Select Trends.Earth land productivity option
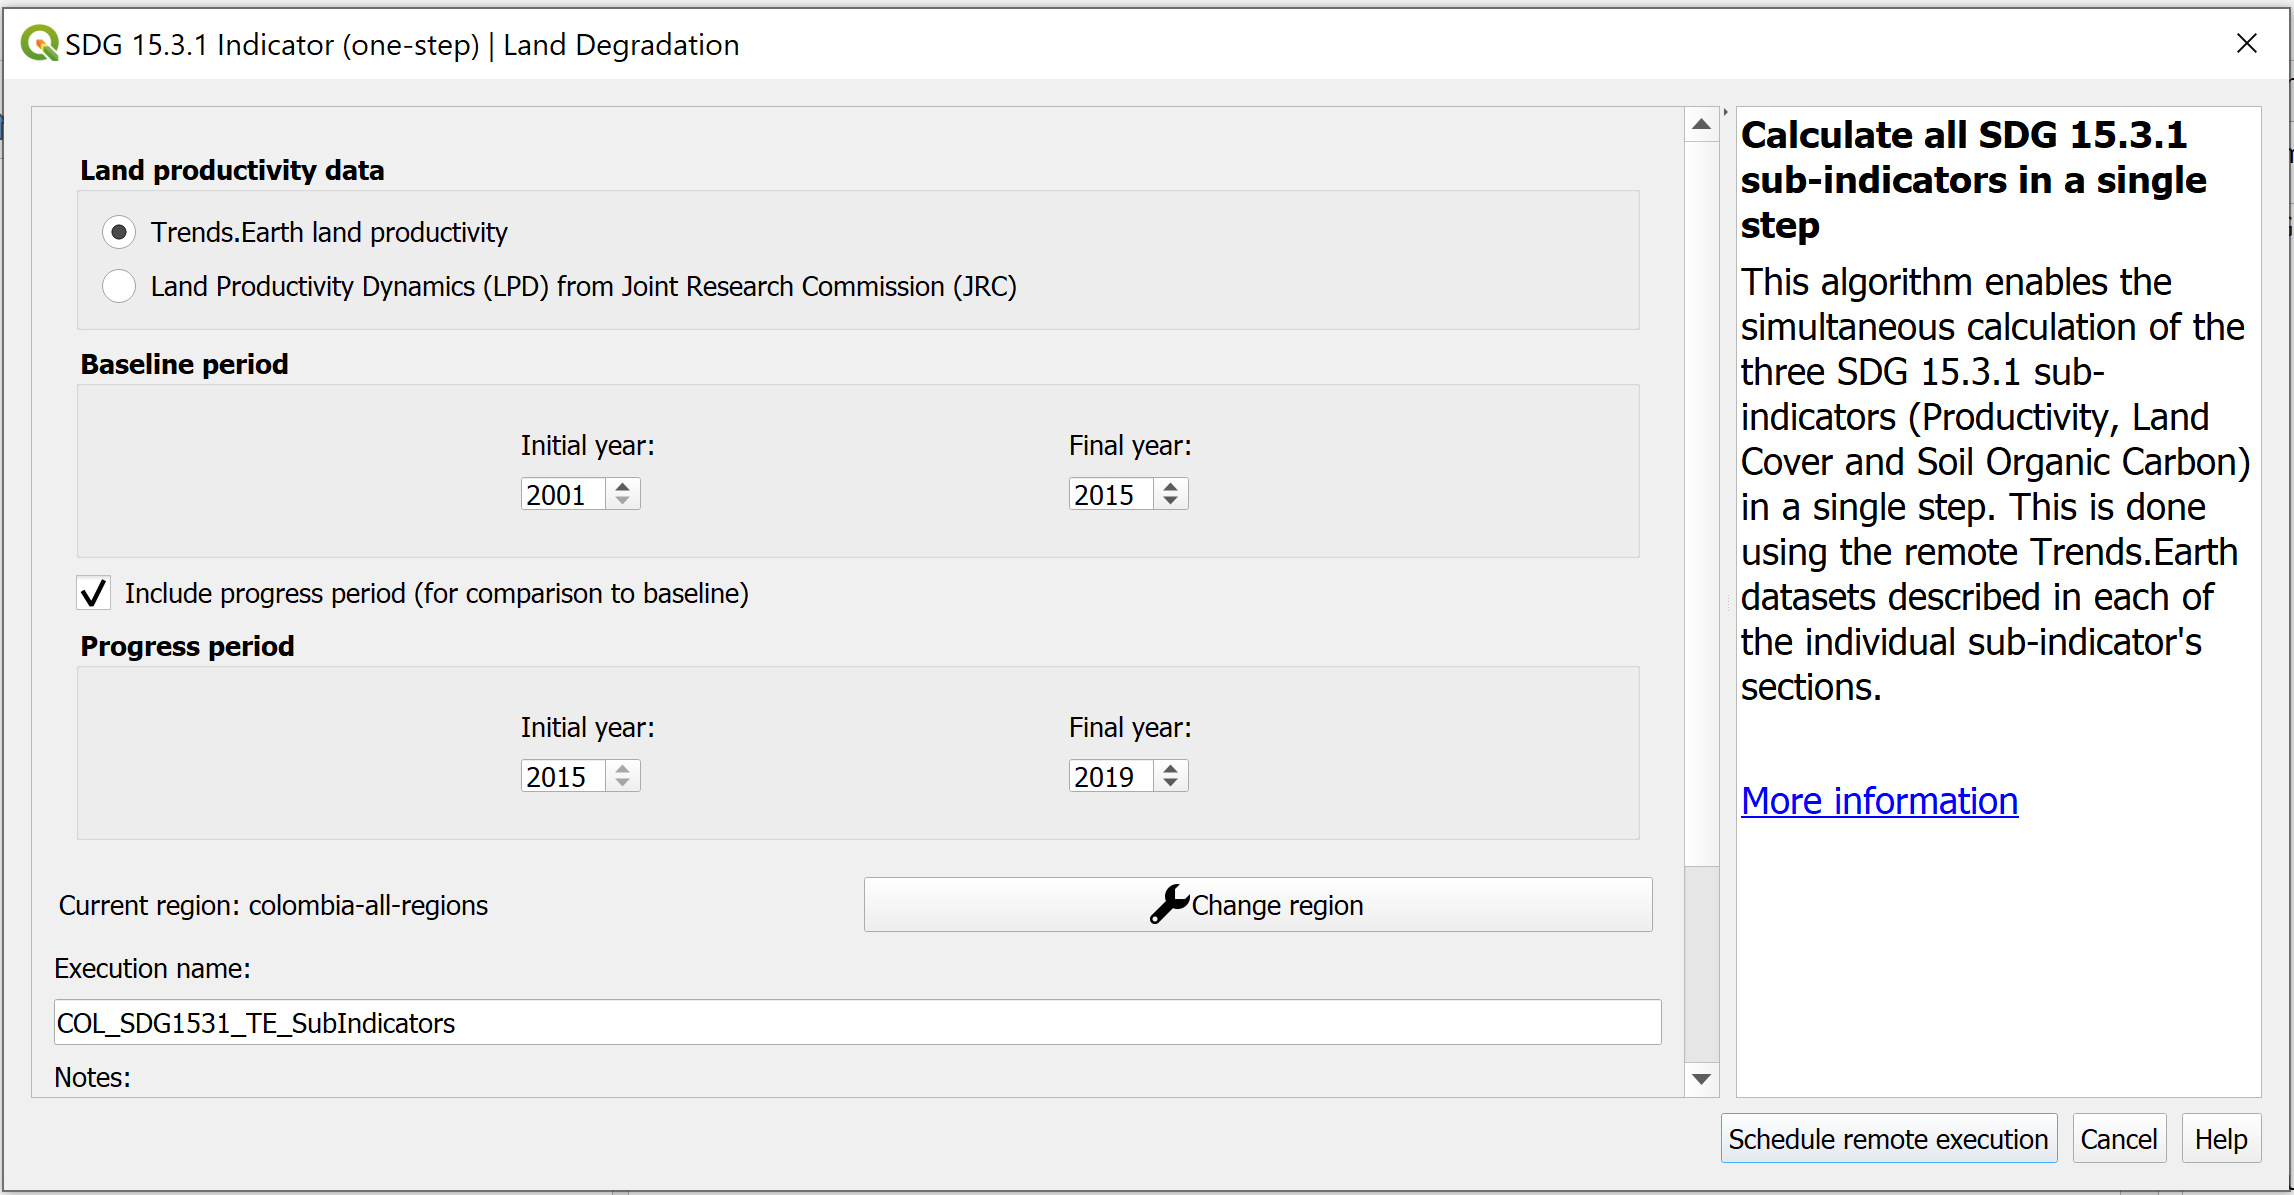 (119, 232)
